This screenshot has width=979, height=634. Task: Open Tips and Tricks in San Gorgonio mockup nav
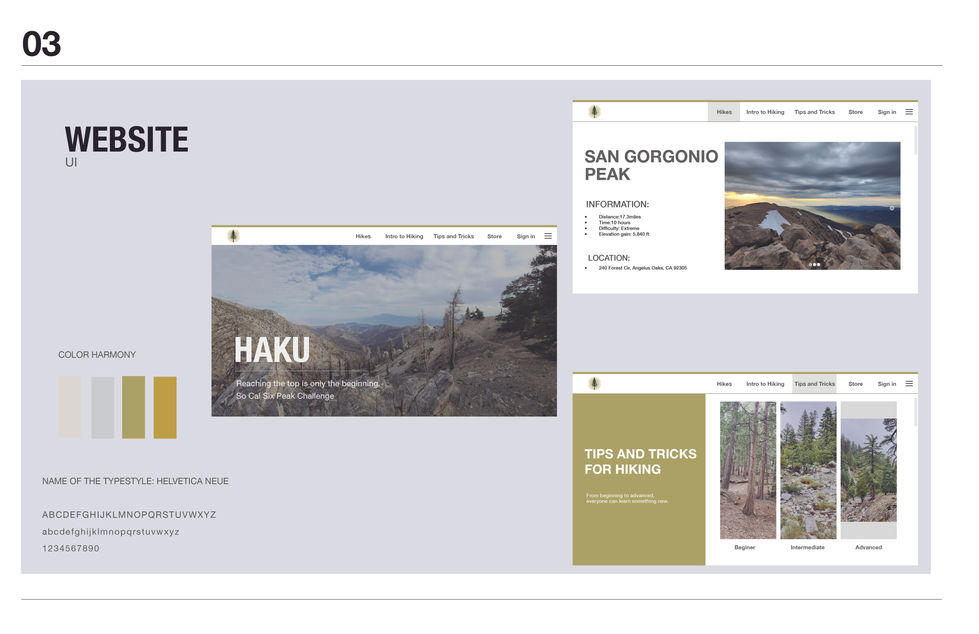click(815, 112)
